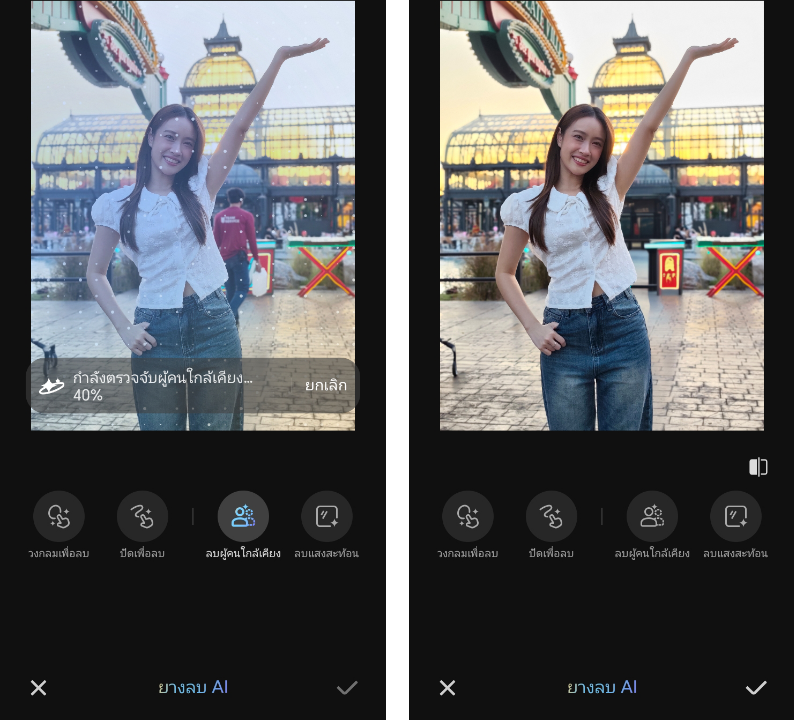Select remove reflection tool in left screen
The height and width of the screenshot is (720, 794).
327,516
